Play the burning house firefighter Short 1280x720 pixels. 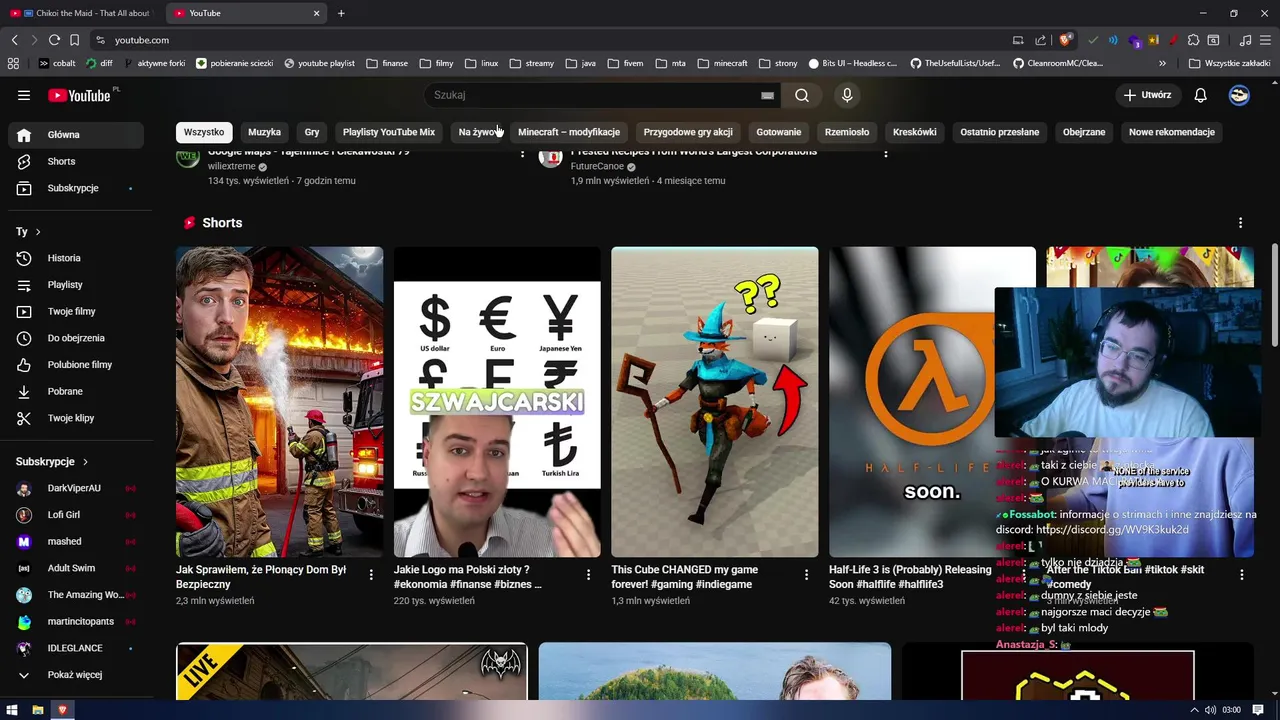[279, 402]
